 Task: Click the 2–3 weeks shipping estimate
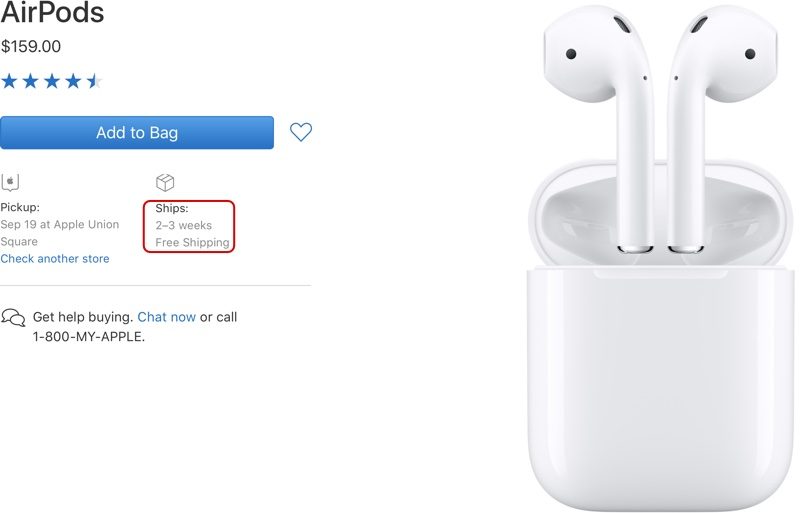pyautogui.click(x=184, y=225)
